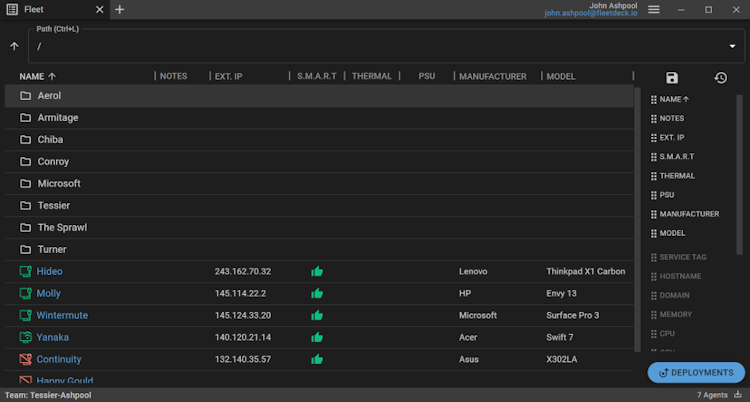The height and width of the screenshot is (402, 750).
Task: Close the Fleet tab
Action: tap(99, 10)
